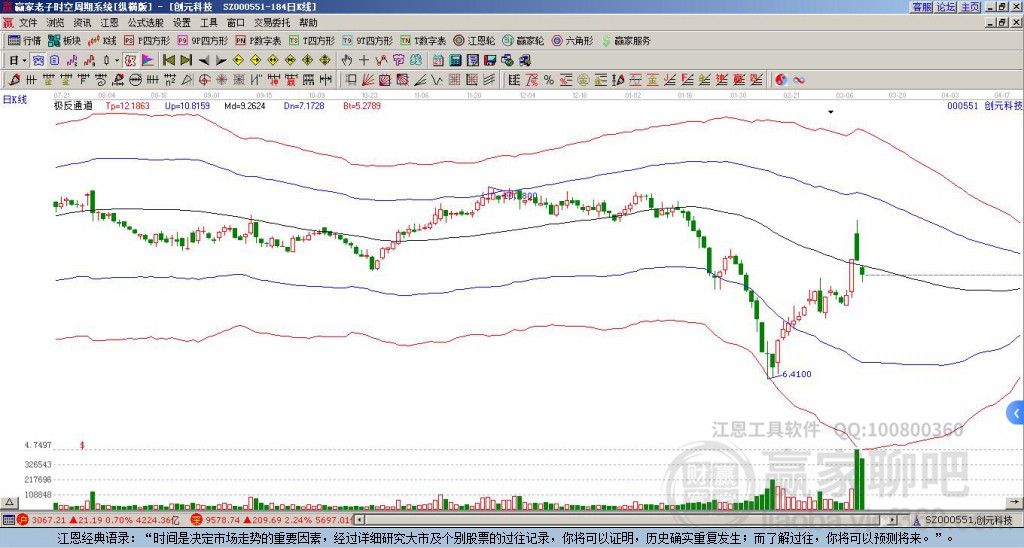Viewport: 1024px width, 548px height.
Task: Open the P数字表 tool
Action: (x=259, y=40)
